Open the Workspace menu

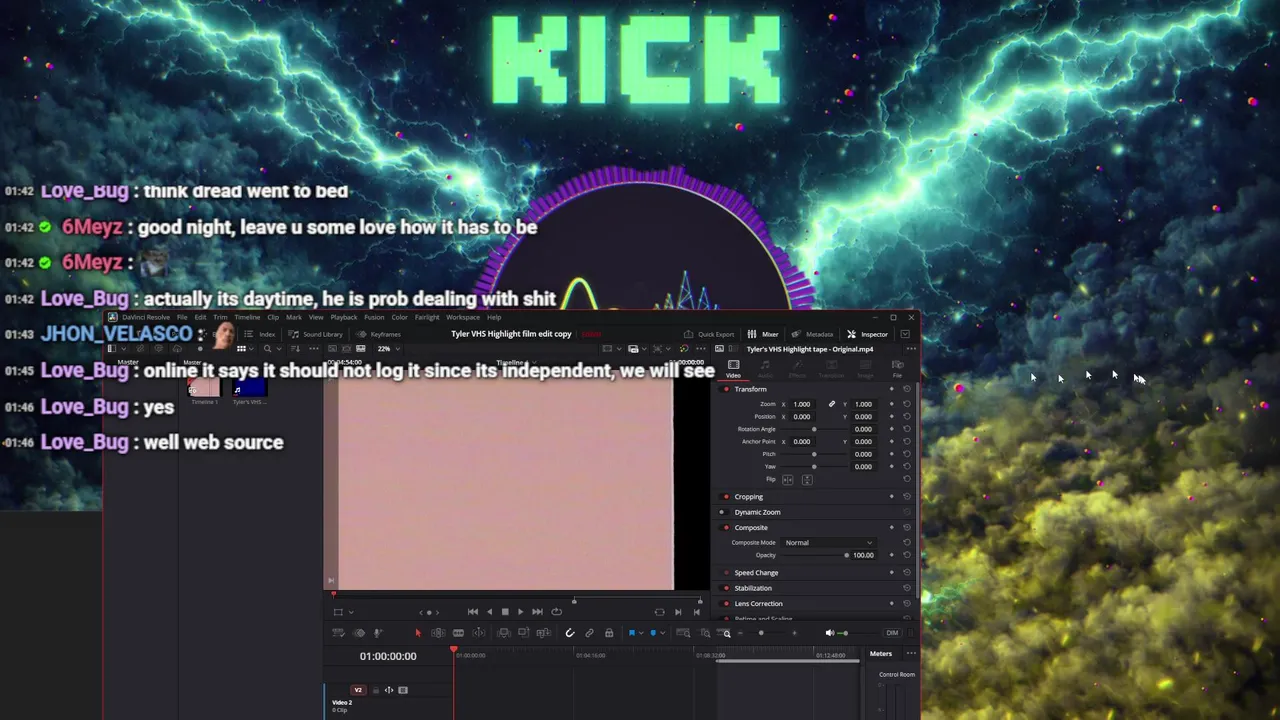(x=463, y=317)
